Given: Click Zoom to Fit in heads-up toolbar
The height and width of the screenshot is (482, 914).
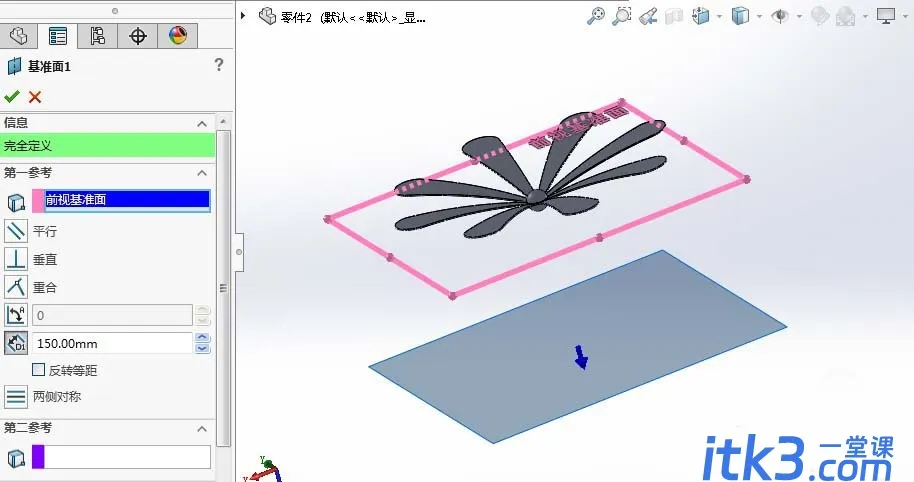Looking at the screenshot, I should (595, 16).
